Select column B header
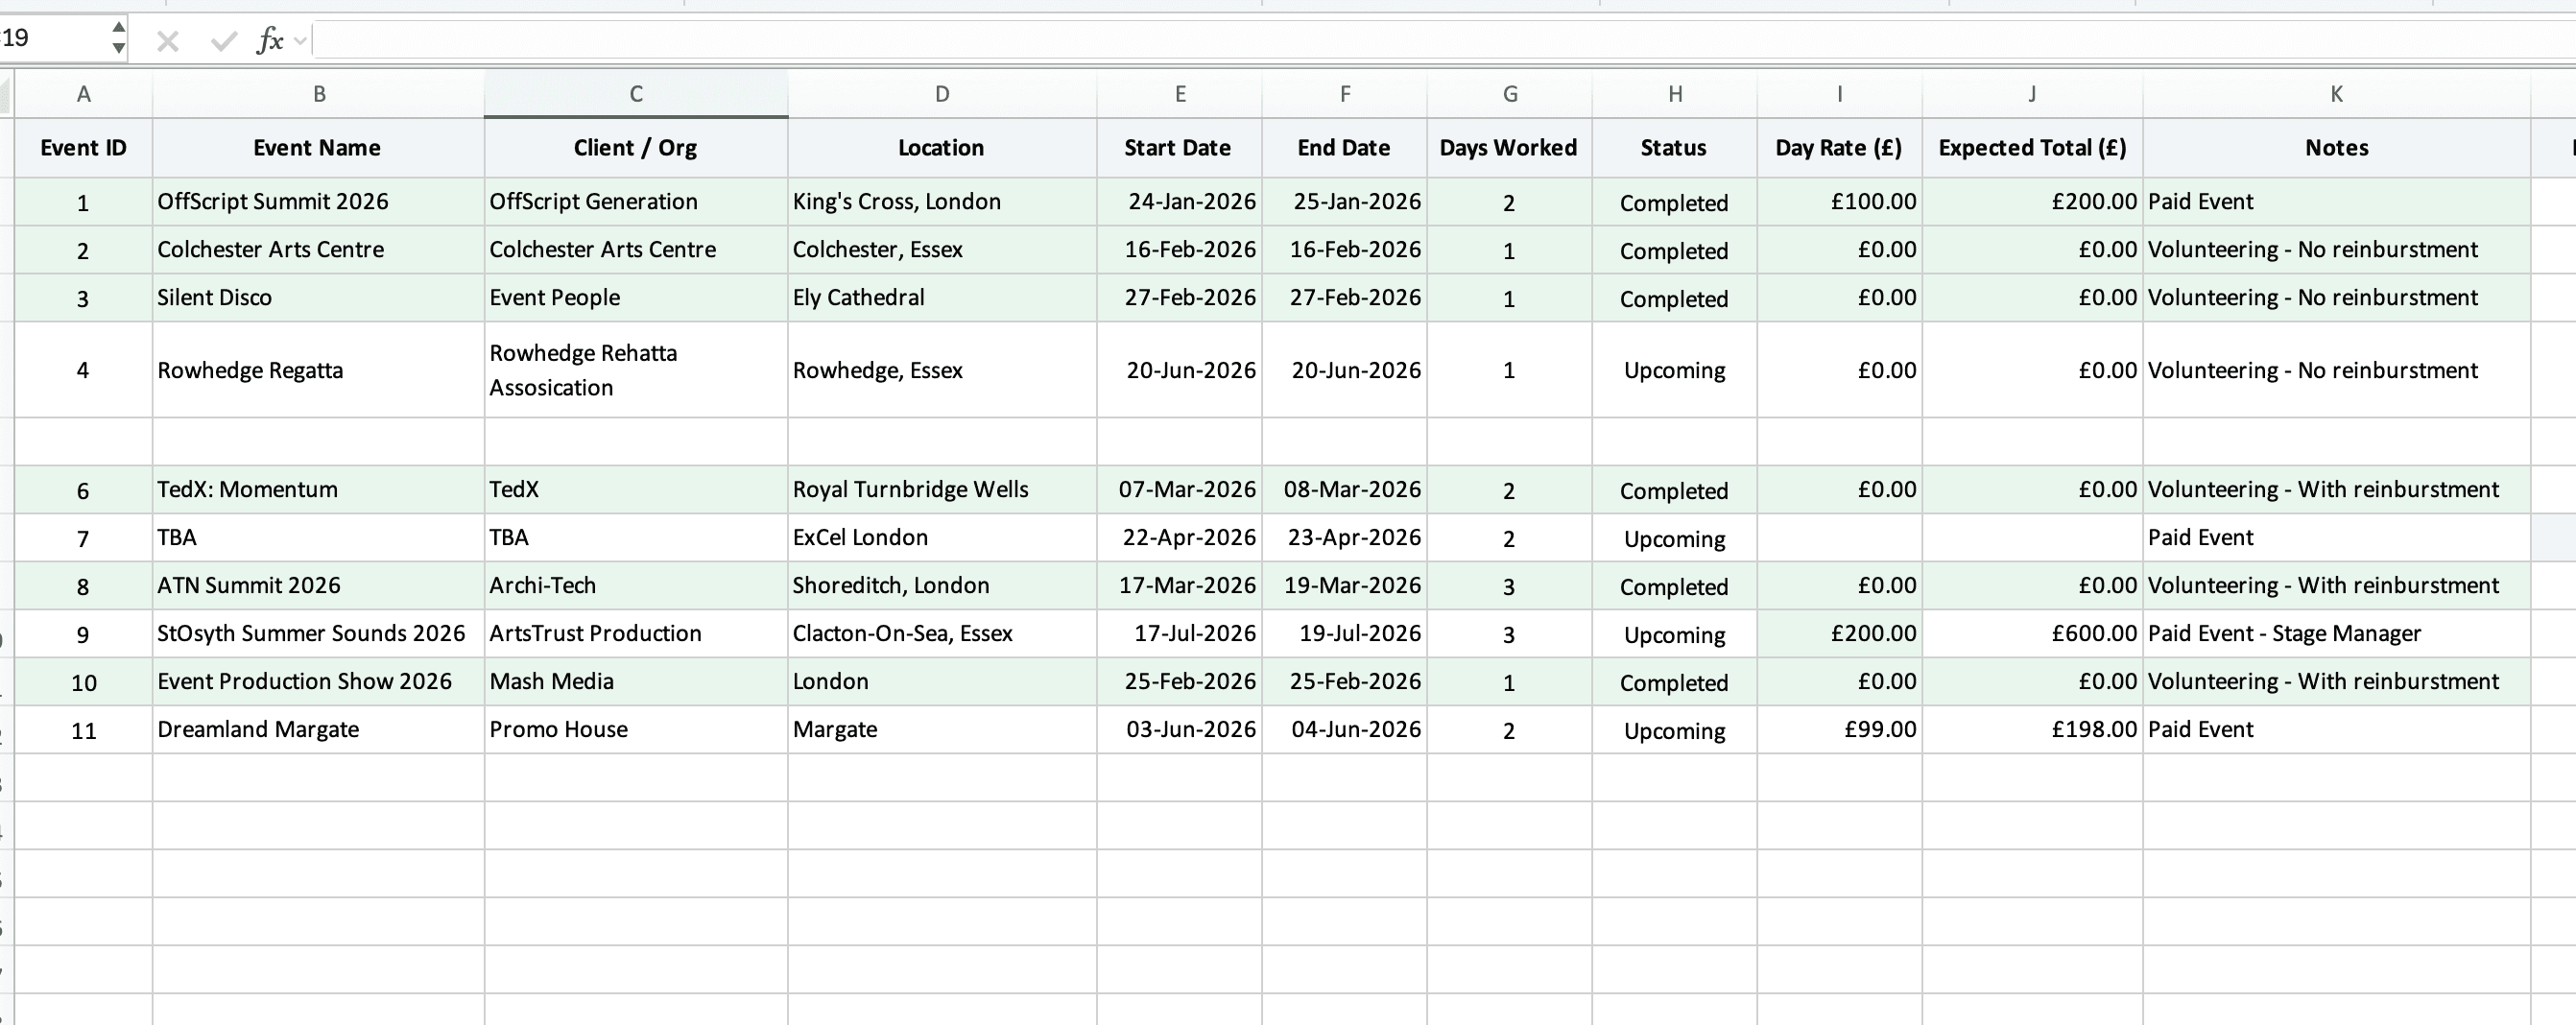The width and height of the screenshot is (2576, 1025). (319, 94)
